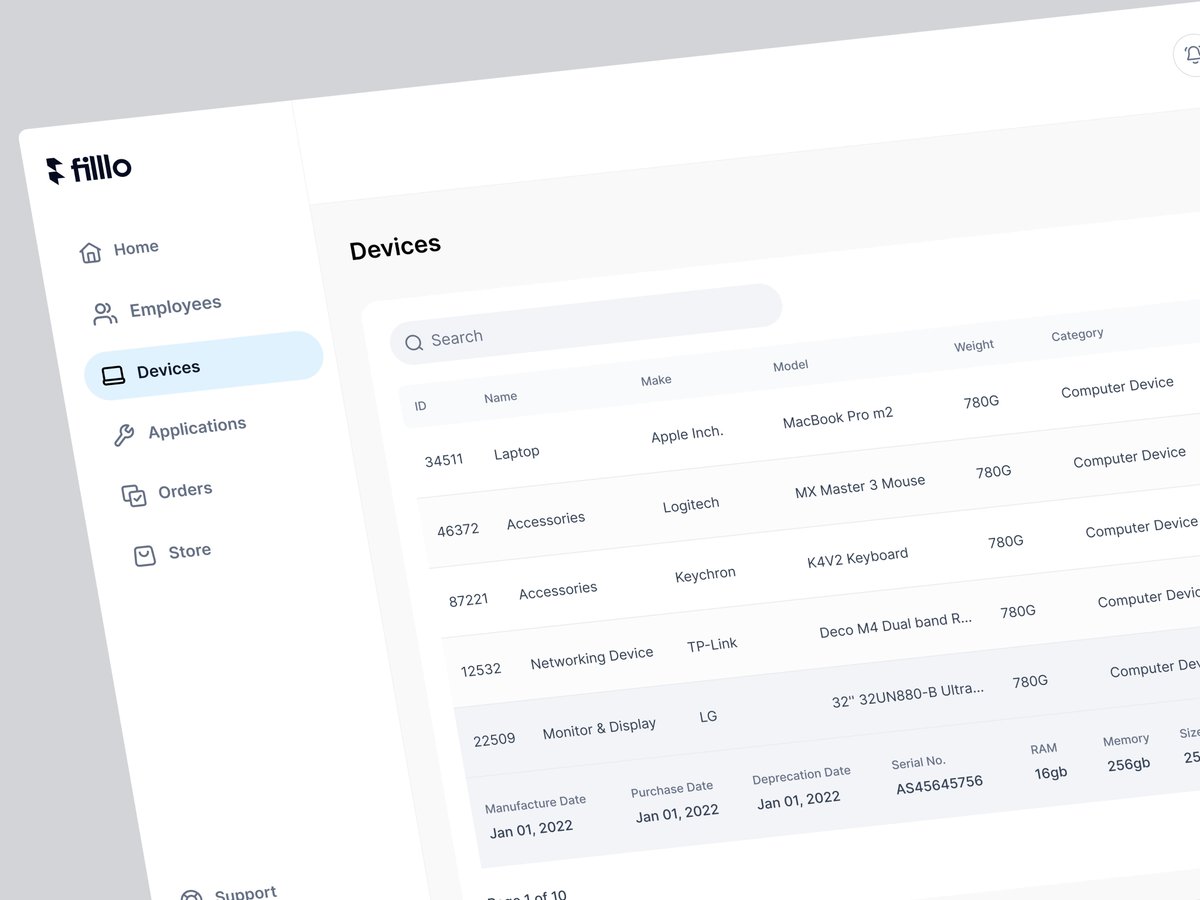Click the Employees people icon
The height and width of the screenshot is (900, 1200).
[105, 314]
